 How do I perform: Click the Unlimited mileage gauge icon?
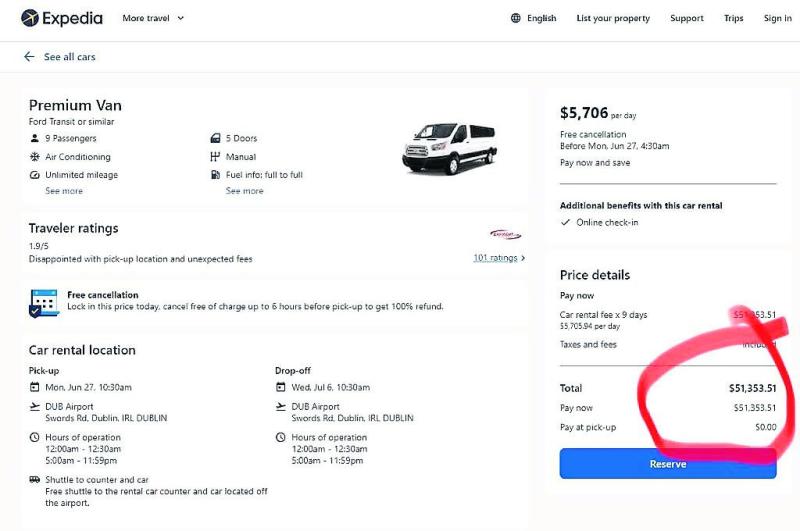35,175
